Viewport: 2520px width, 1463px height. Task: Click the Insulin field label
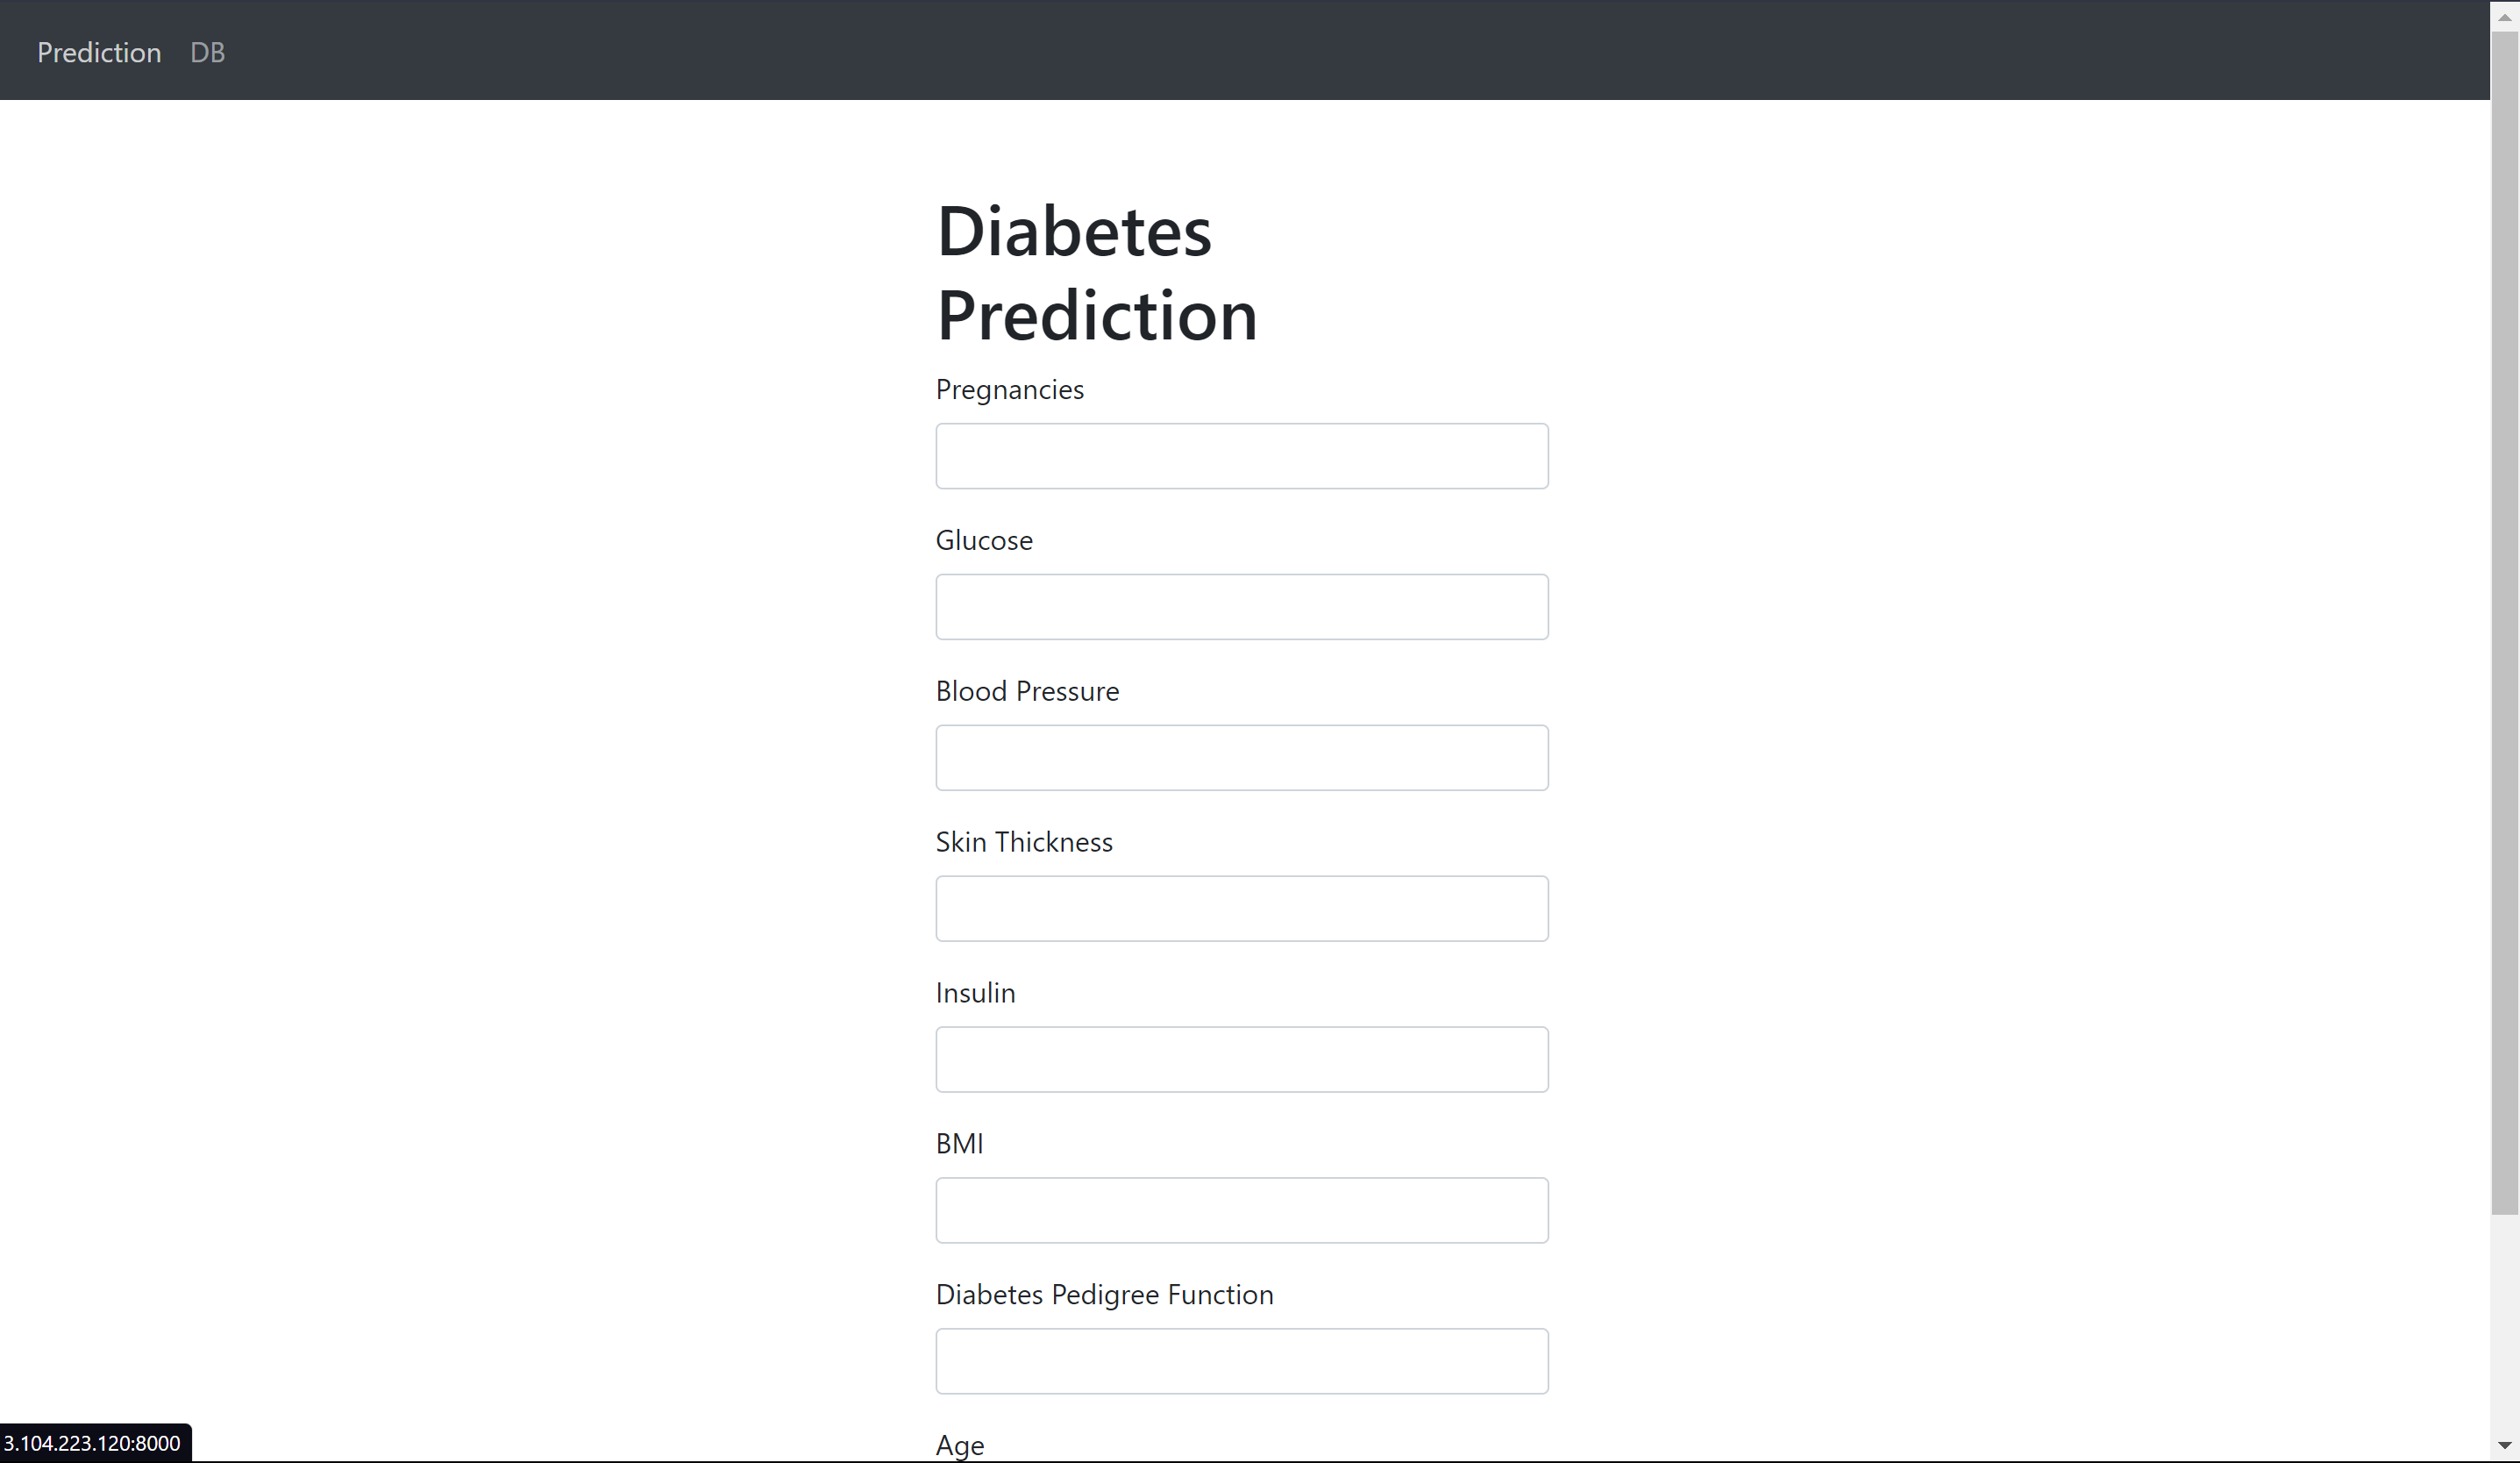975,993
